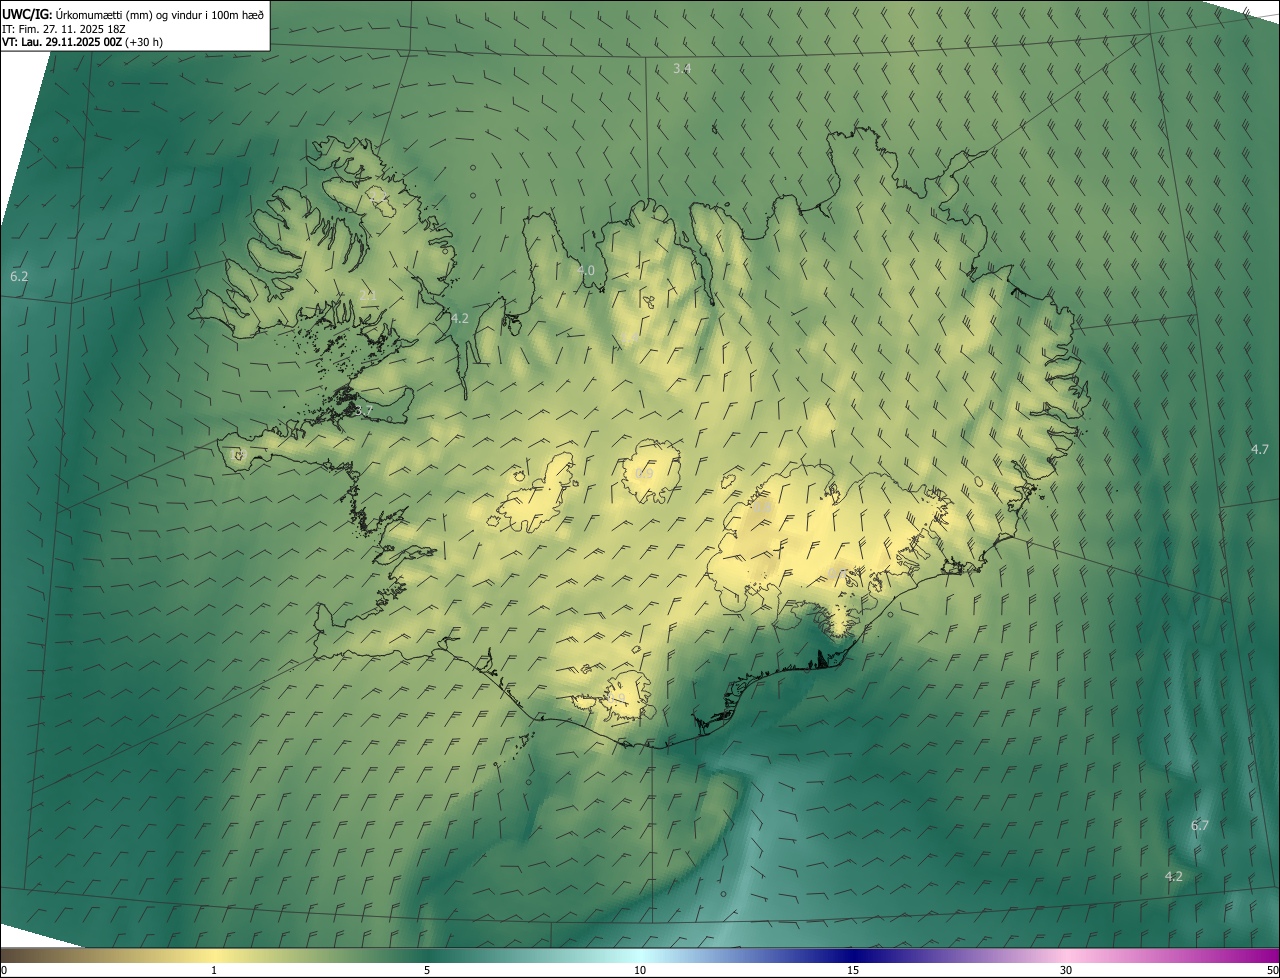This screenshot has height=978, width=1280.
Task: Click the '50' tick on the colour scale
Action: 1272,970
